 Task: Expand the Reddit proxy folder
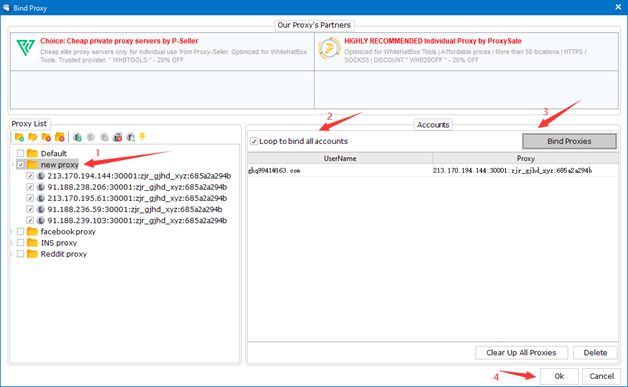pyautogui.click(x=12, y=254)
